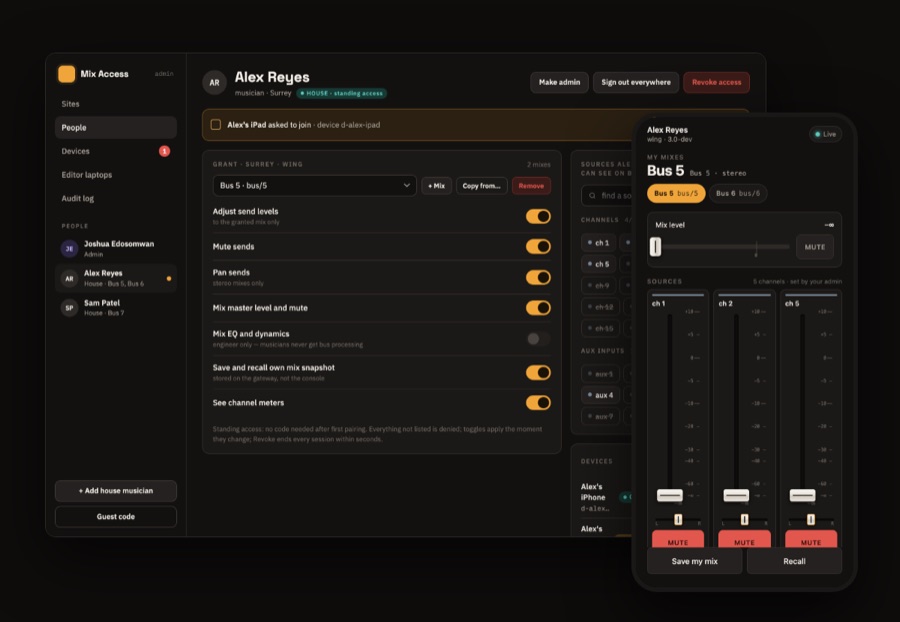Toggle the aux 7 source chip
900x622 pixels.
600,416
